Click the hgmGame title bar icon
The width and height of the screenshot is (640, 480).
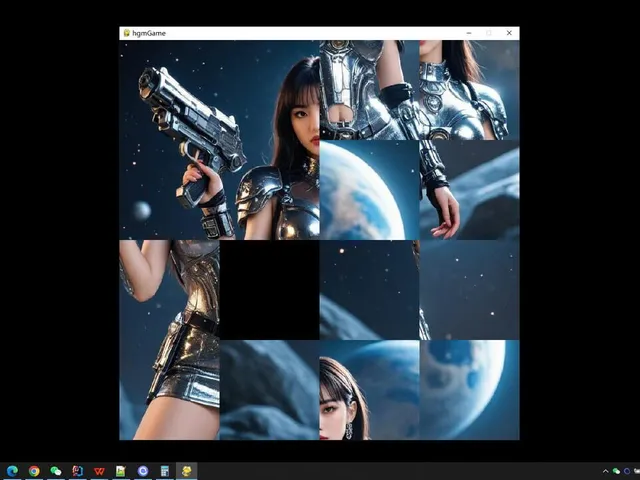click(127, 33)
